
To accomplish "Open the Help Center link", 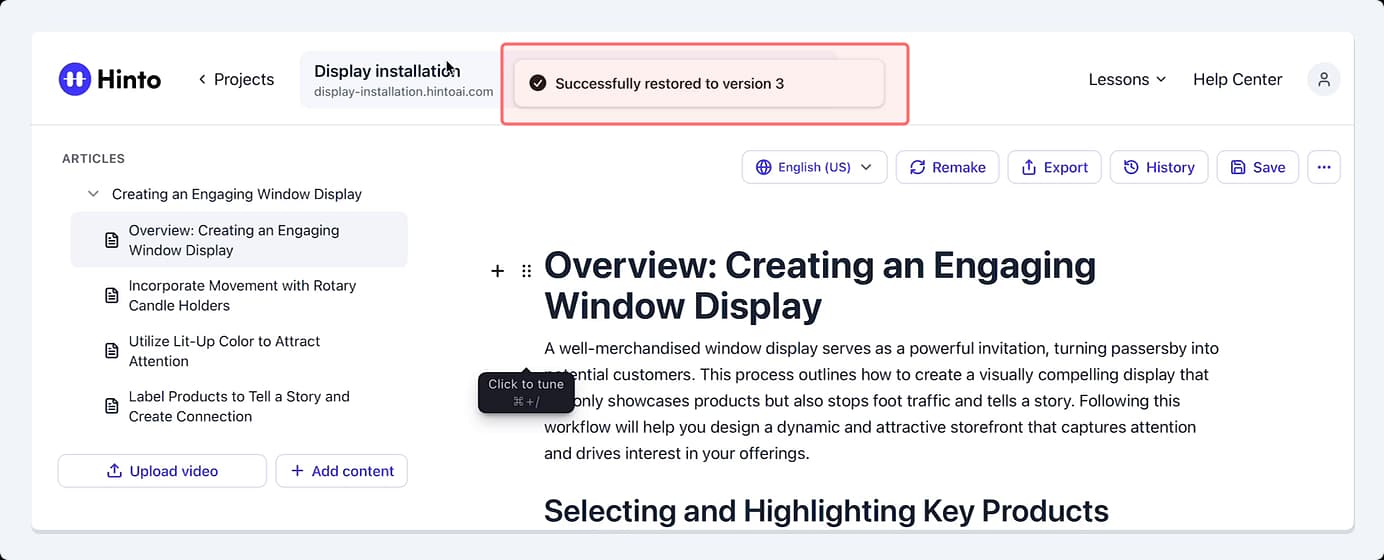I will point(1237,79).
